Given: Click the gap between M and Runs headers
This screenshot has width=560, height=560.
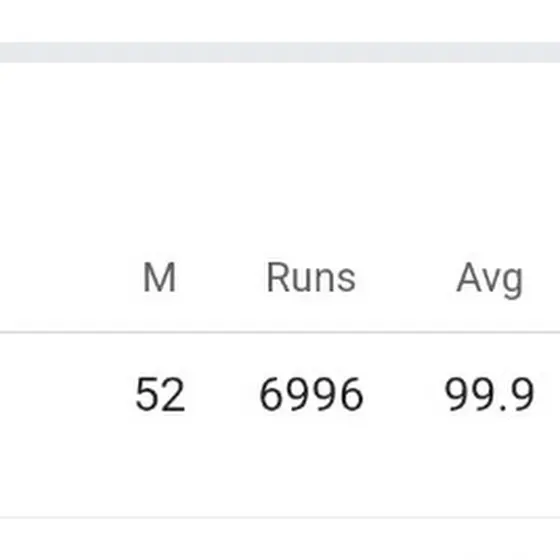Looking at the screenshot, I should (221, 277).
